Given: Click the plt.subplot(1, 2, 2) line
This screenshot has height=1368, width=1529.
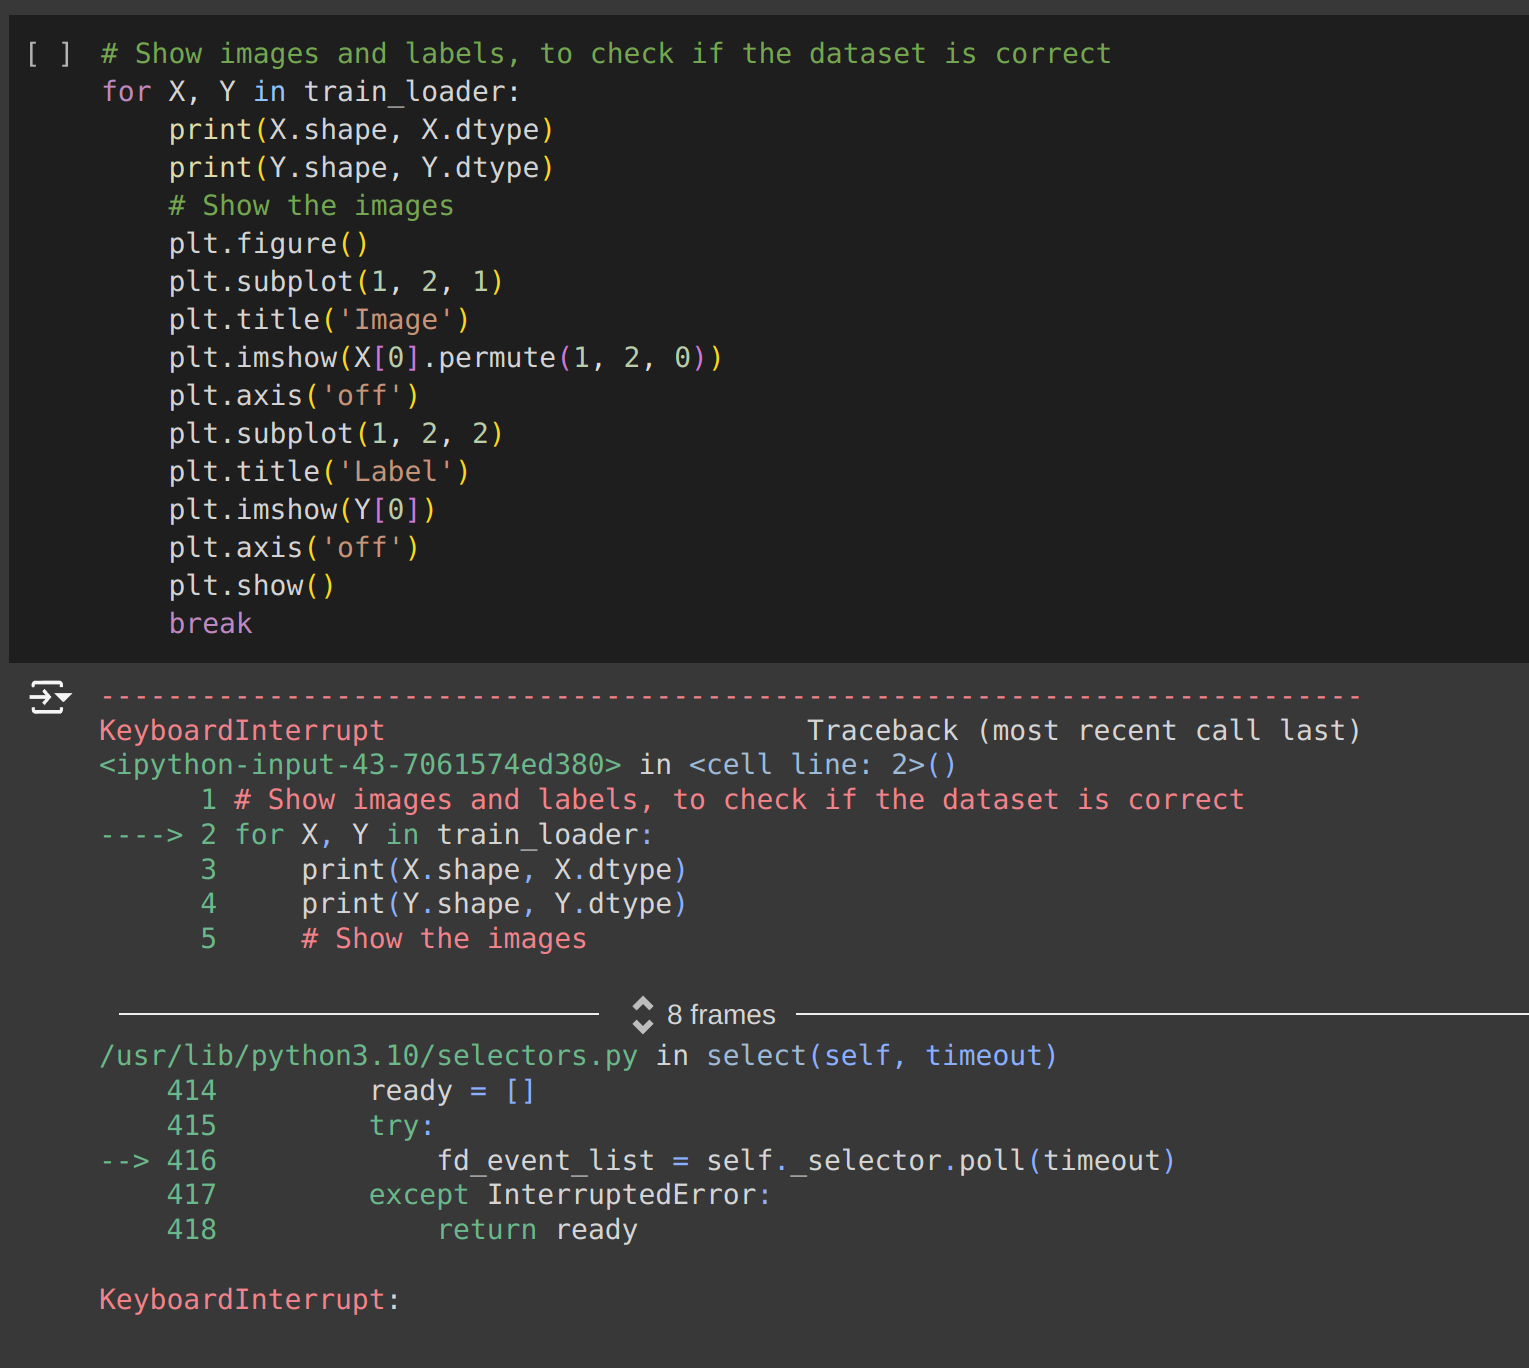Looking at the screenshot, I should 335,434.
